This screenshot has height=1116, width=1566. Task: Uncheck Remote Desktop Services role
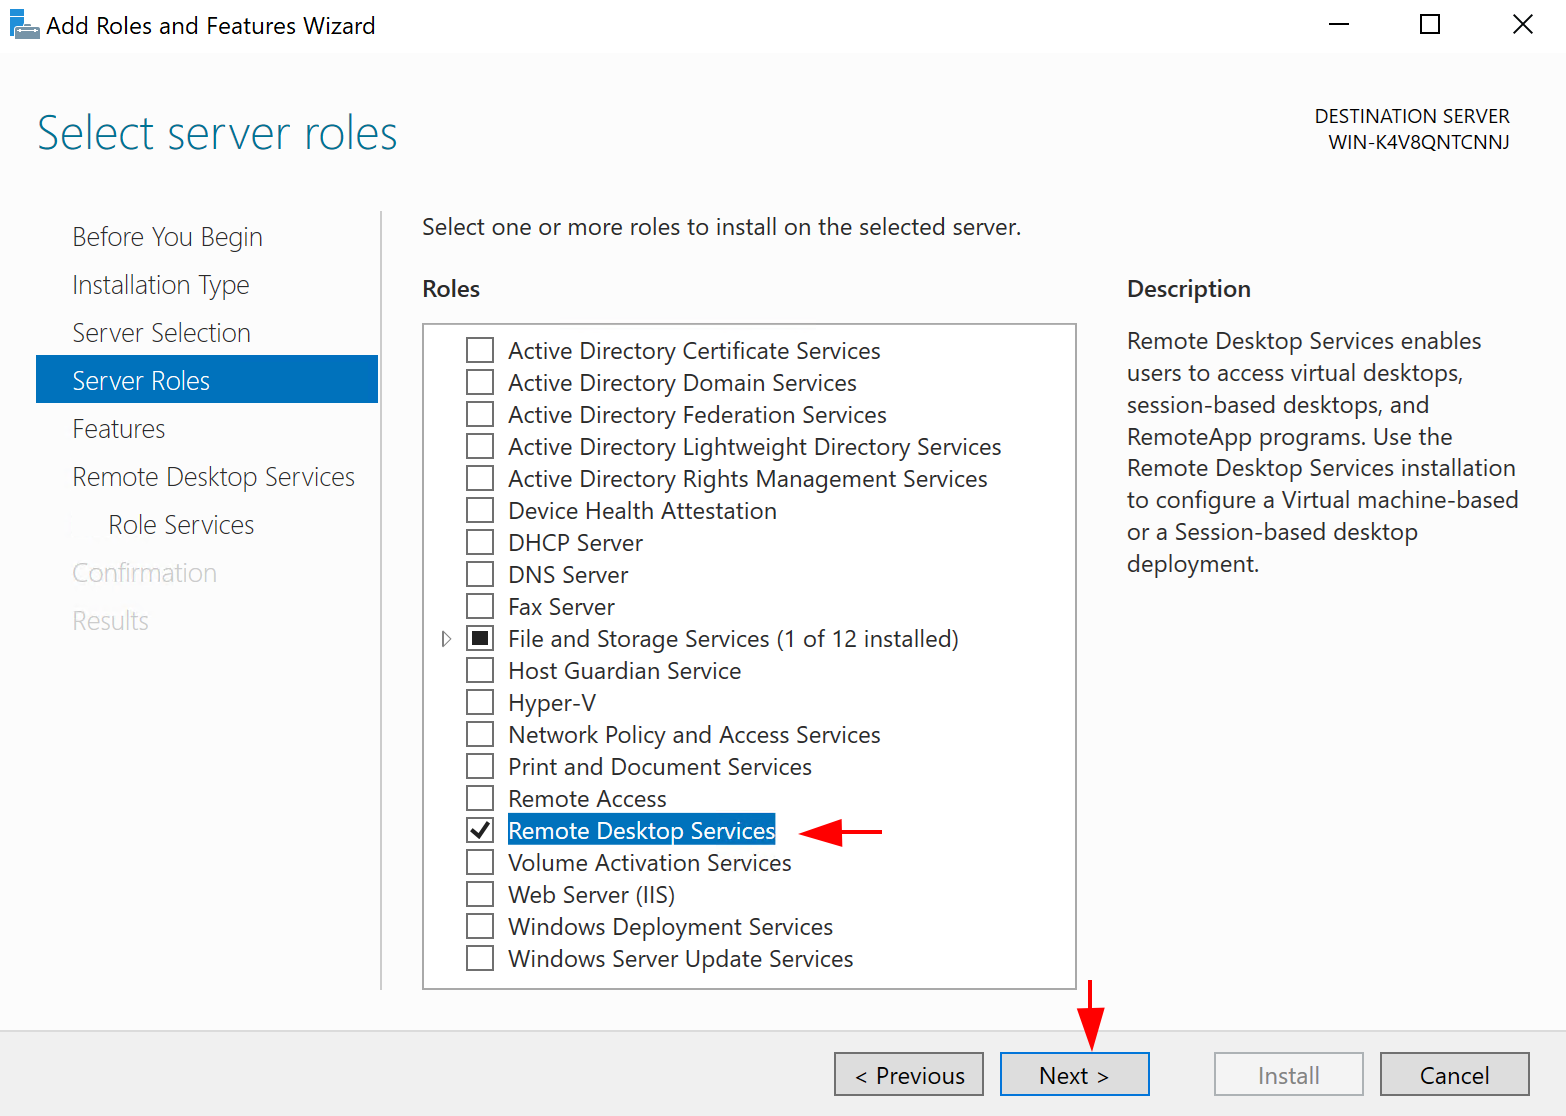480,830
